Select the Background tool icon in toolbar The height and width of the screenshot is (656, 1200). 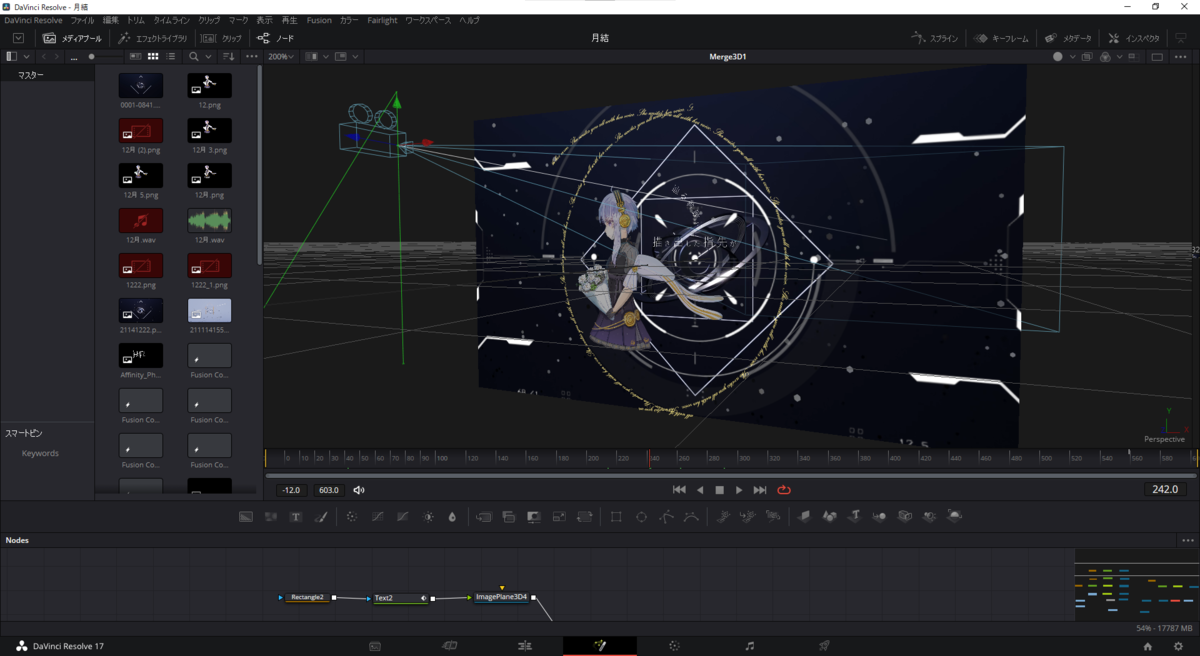point(246,517)
